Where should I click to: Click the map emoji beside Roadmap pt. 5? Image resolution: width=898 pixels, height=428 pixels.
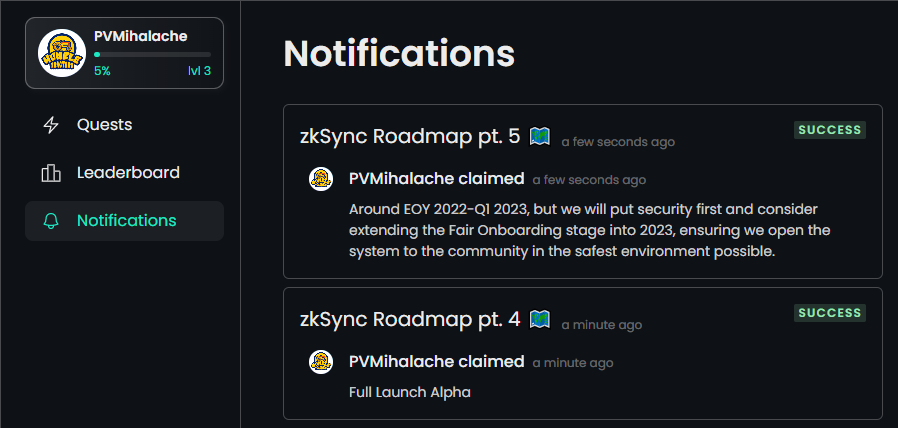tap(539, 137)
